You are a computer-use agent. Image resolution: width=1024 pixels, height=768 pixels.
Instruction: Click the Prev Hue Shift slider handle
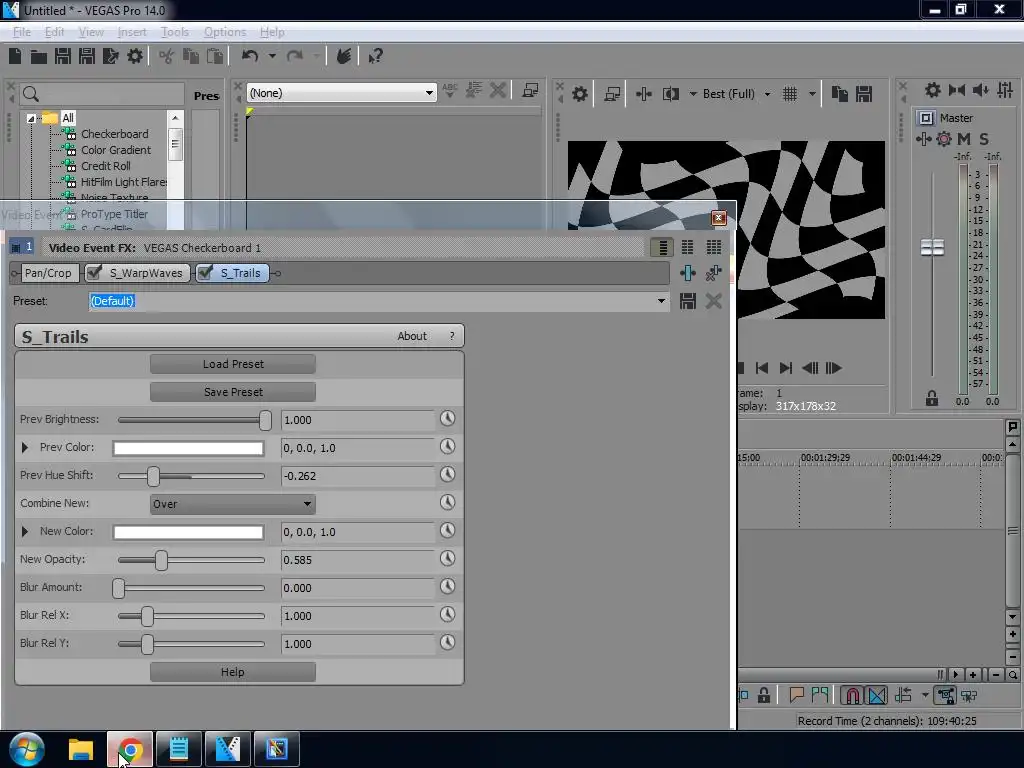coord(153,475)
